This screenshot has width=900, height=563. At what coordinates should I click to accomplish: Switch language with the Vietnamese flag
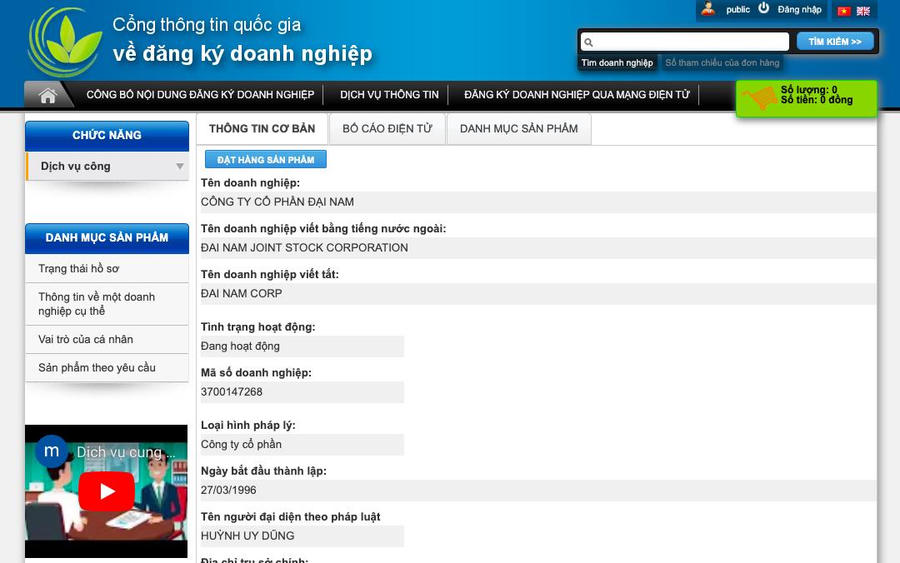tap(844, 11)
